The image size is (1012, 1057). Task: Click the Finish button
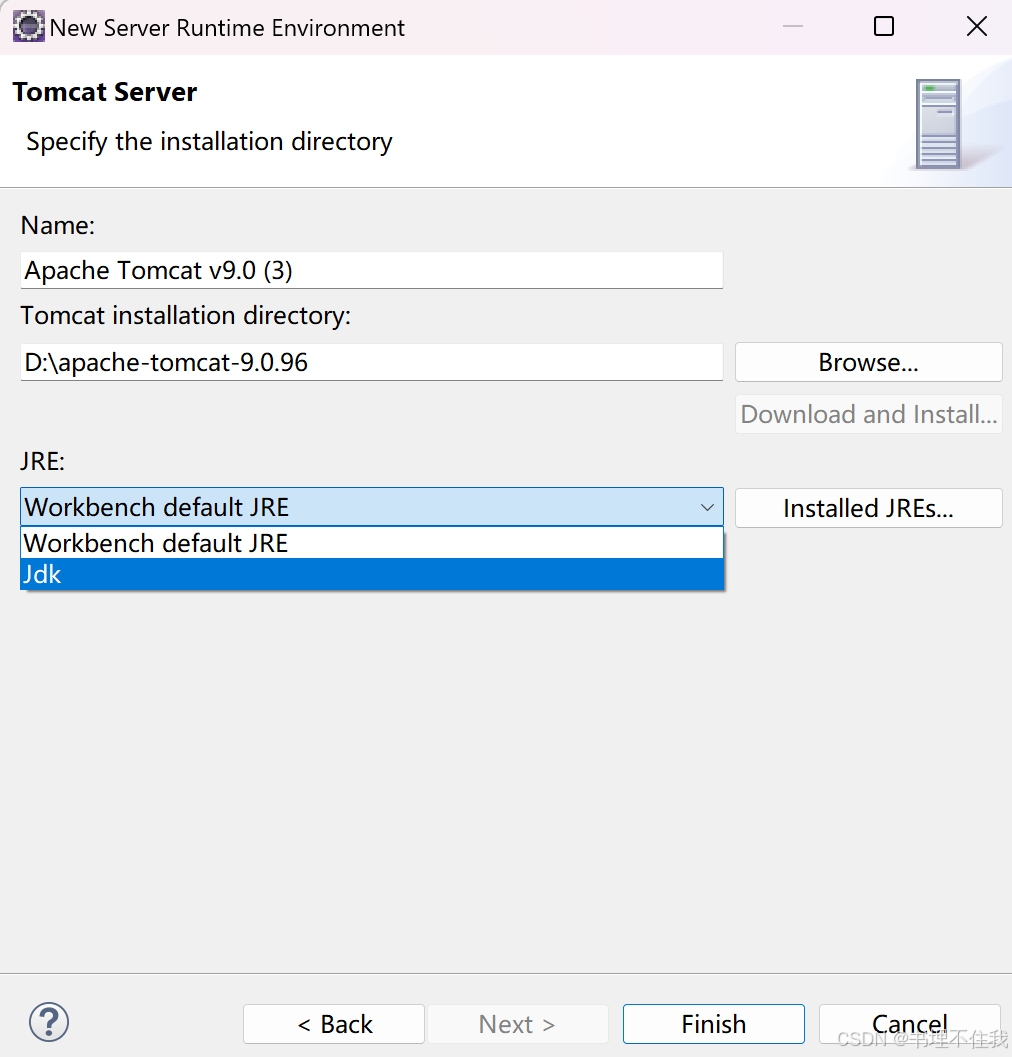[713, 1024]
